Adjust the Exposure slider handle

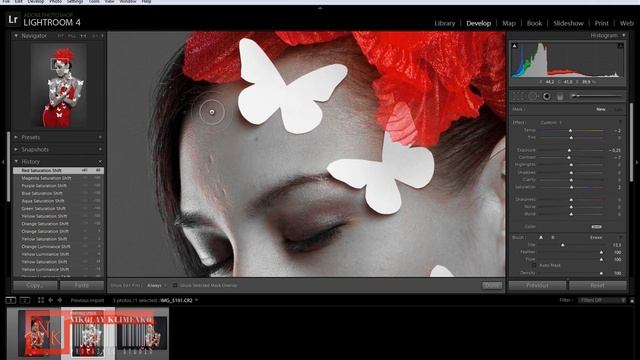(569, 150)
